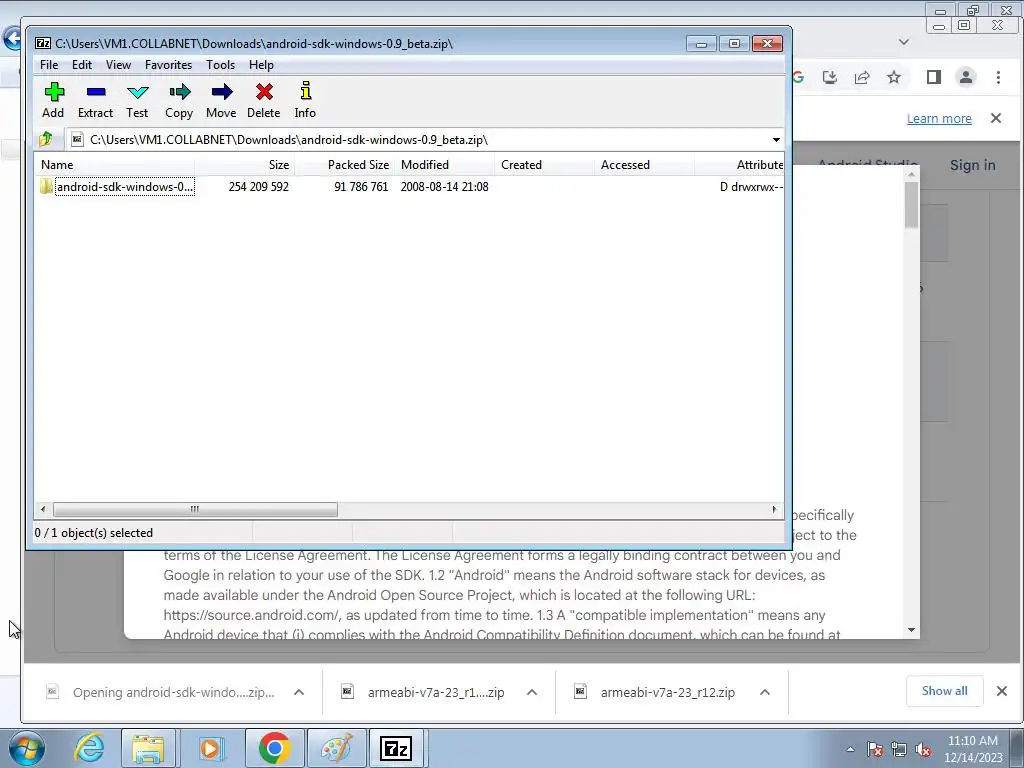Sort by Modified column header
Screen dimensions: 1024x768
(x=444, y=165)
